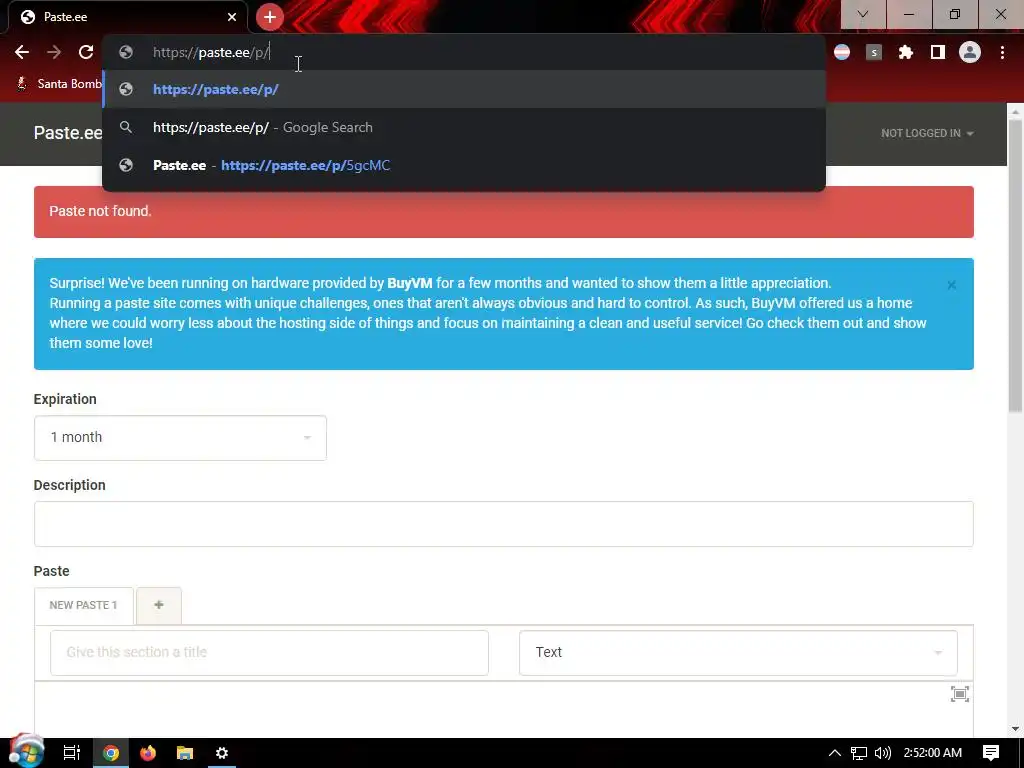Screen dimensions: 1024x768
Task: Select the https://paste.ee/p/ URL suggestion
Action: pos(464,89)
